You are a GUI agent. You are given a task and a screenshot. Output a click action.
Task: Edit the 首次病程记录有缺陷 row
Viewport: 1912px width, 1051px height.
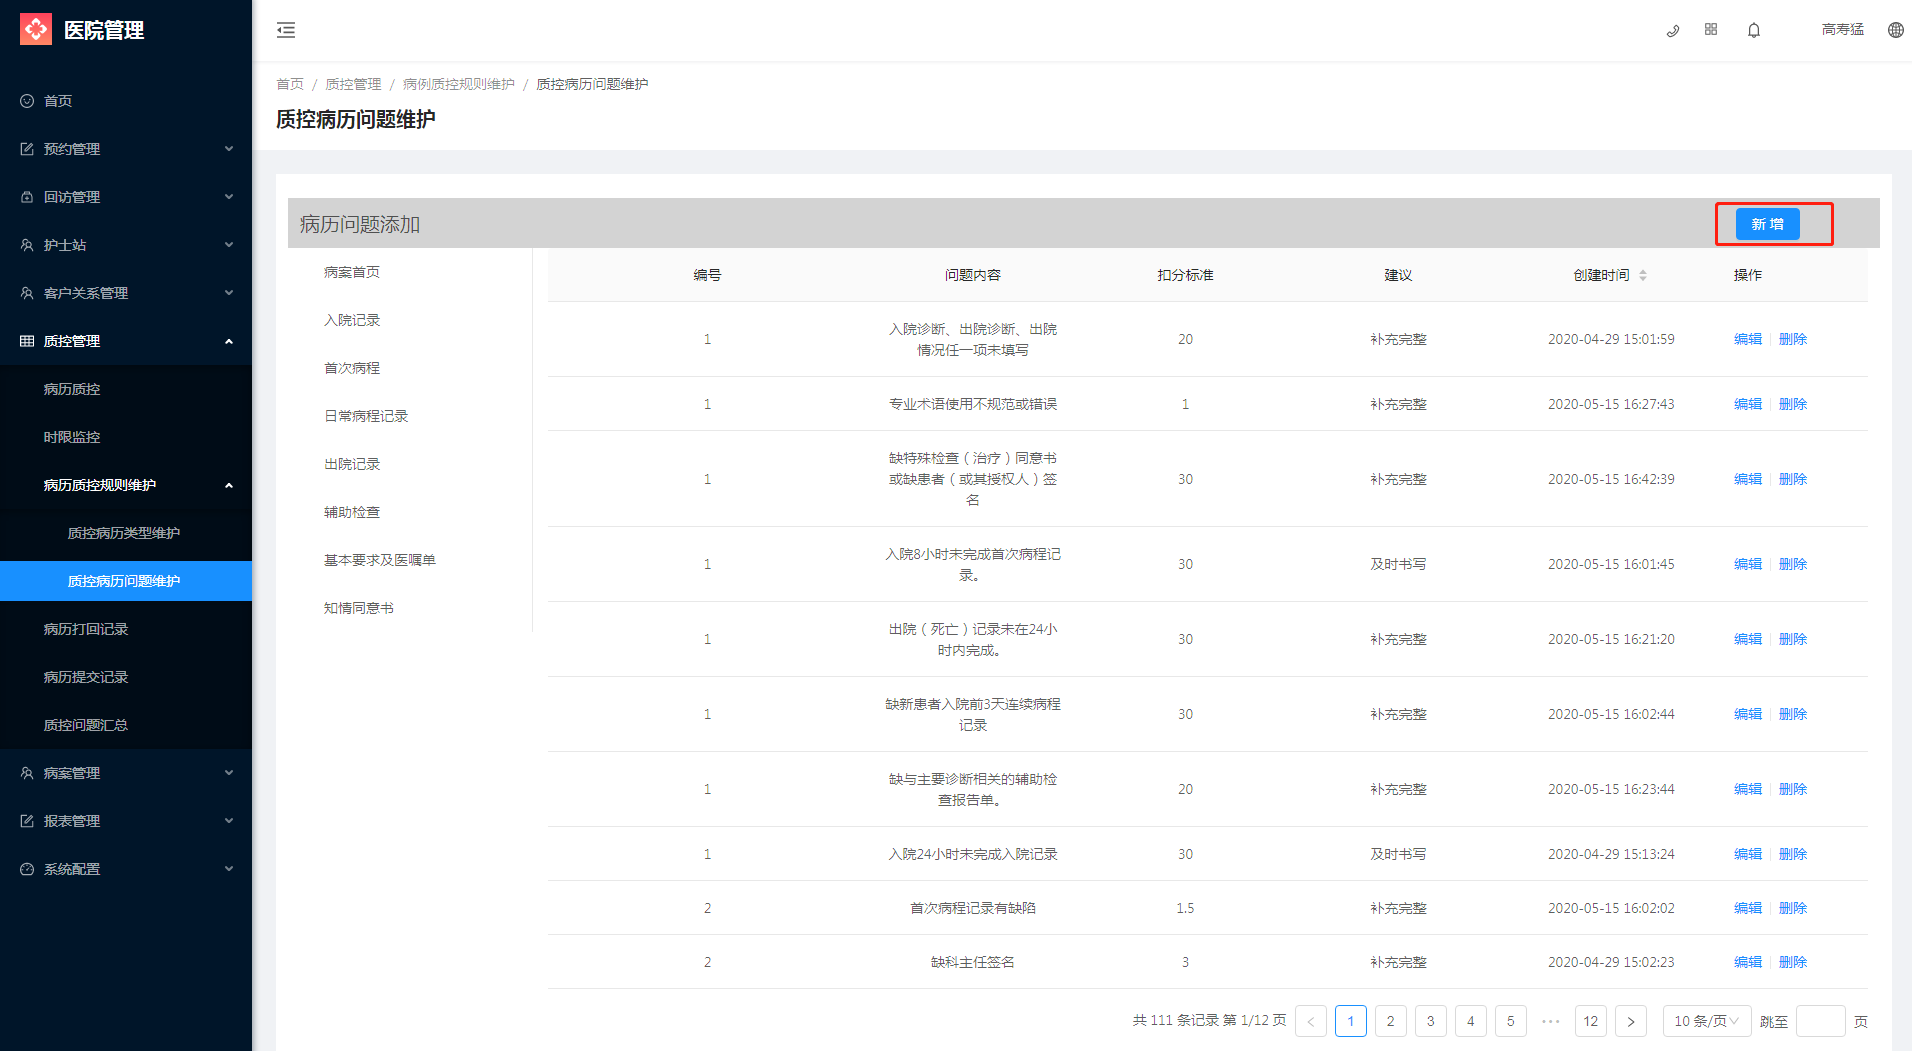point(1748,908)
